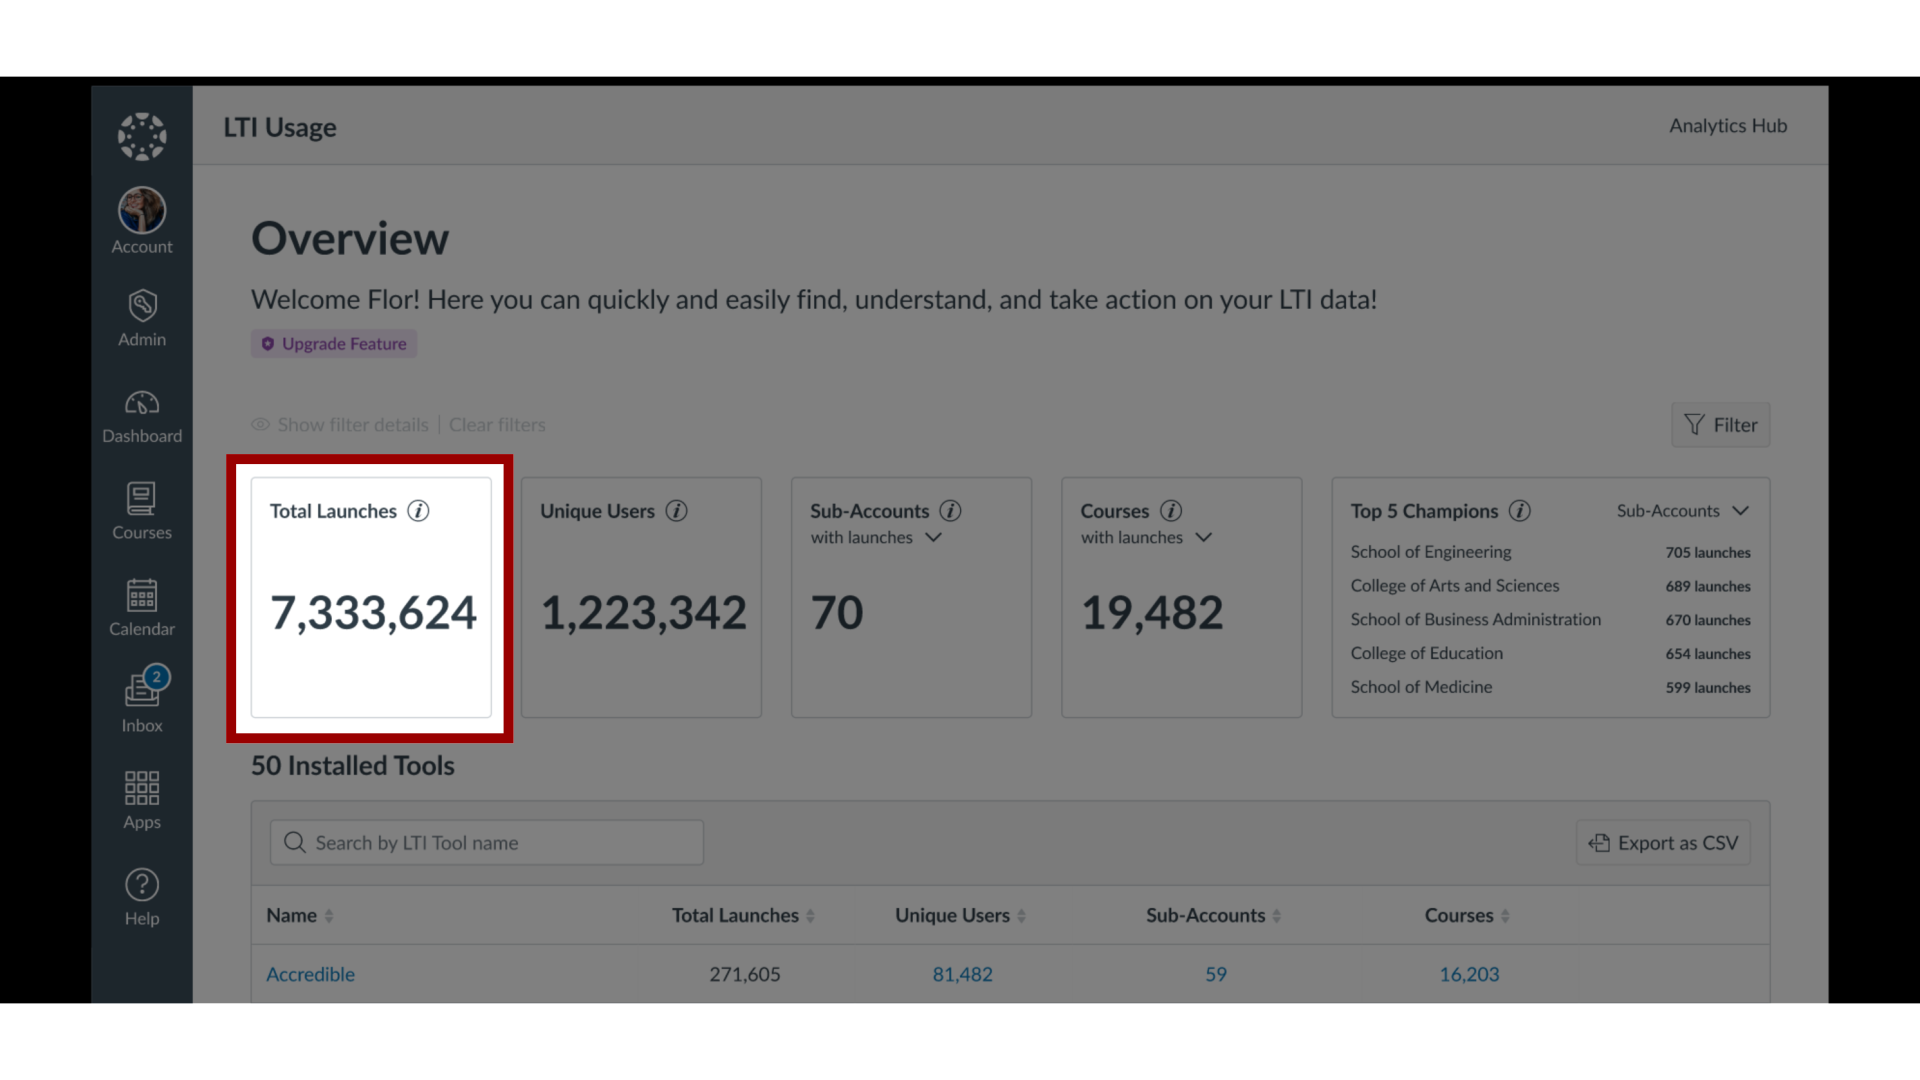Click the Help icon in sidebar
This screenshot has width=1920, height=1080.
pos(141,884)
